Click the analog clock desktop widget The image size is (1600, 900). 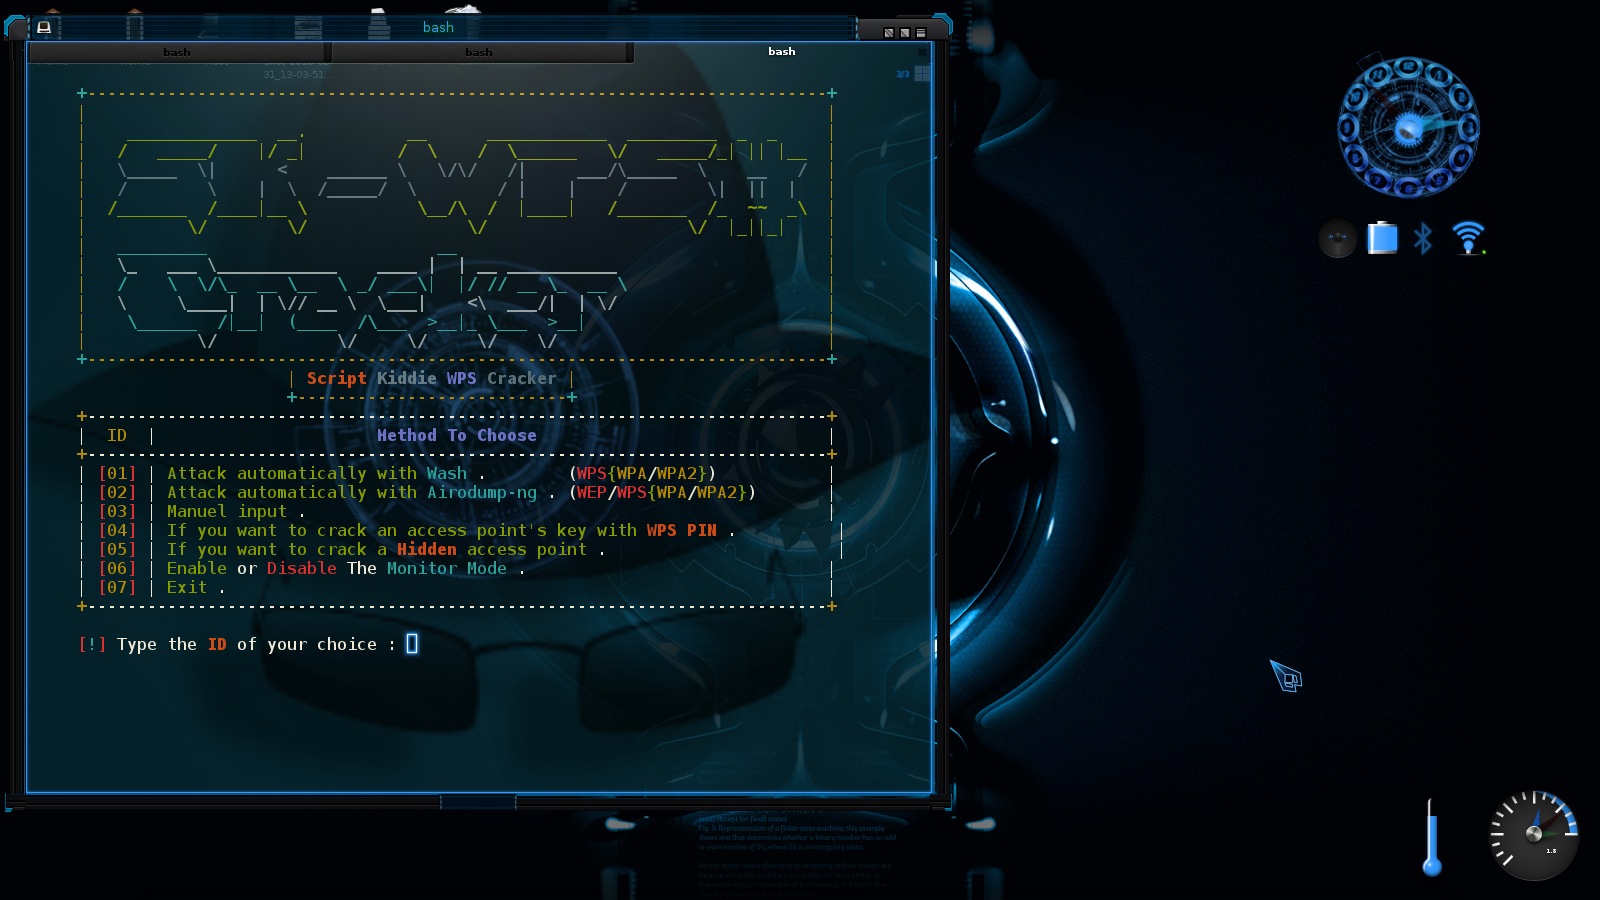coord(1409,127)
